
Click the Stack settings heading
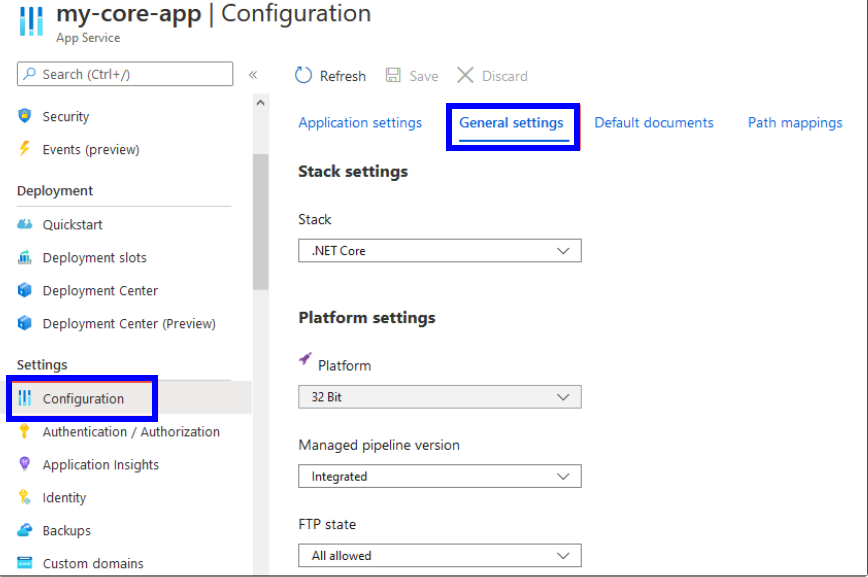click(353, 172)
